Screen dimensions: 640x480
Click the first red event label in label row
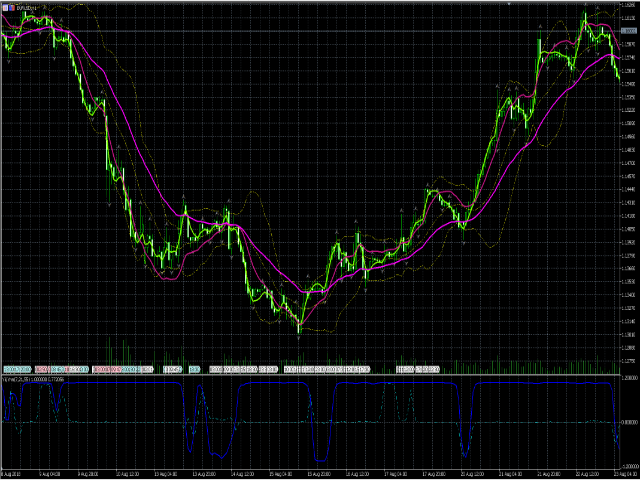click(43, 369)
